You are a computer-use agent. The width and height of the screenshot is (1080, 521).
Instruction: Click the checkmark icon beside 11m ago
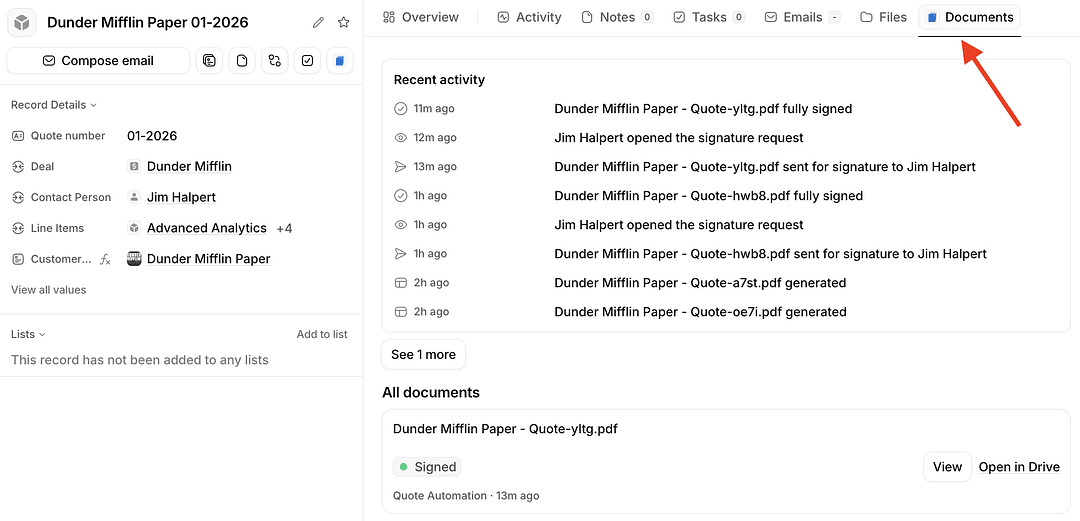(x=400, y=108)
